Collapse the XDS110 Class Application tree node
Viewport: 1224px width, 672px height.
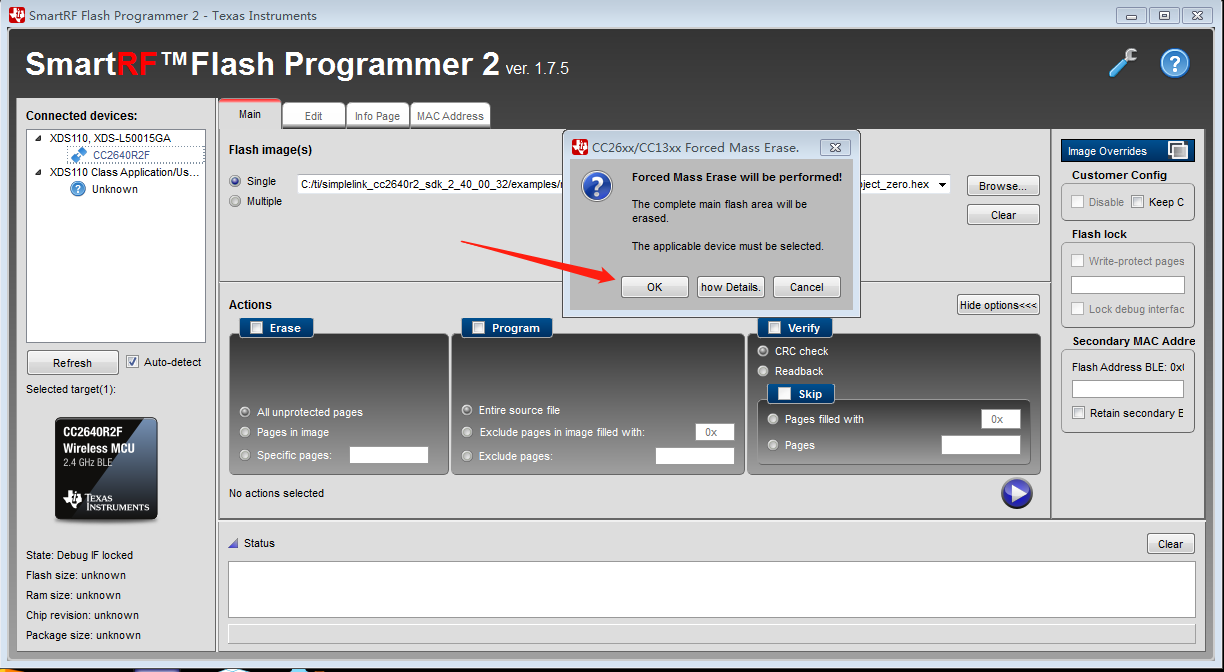coord(39,172)
